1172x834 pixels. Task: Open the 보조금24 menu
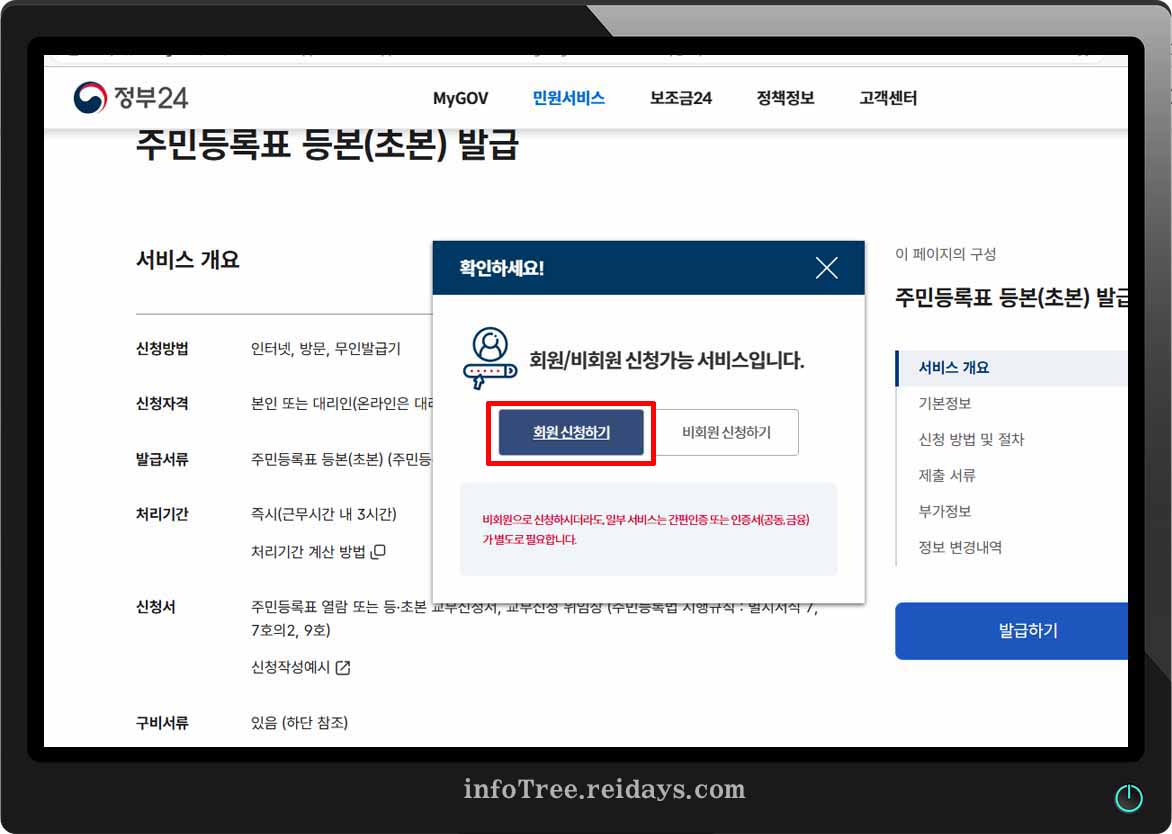click(680, 98)
